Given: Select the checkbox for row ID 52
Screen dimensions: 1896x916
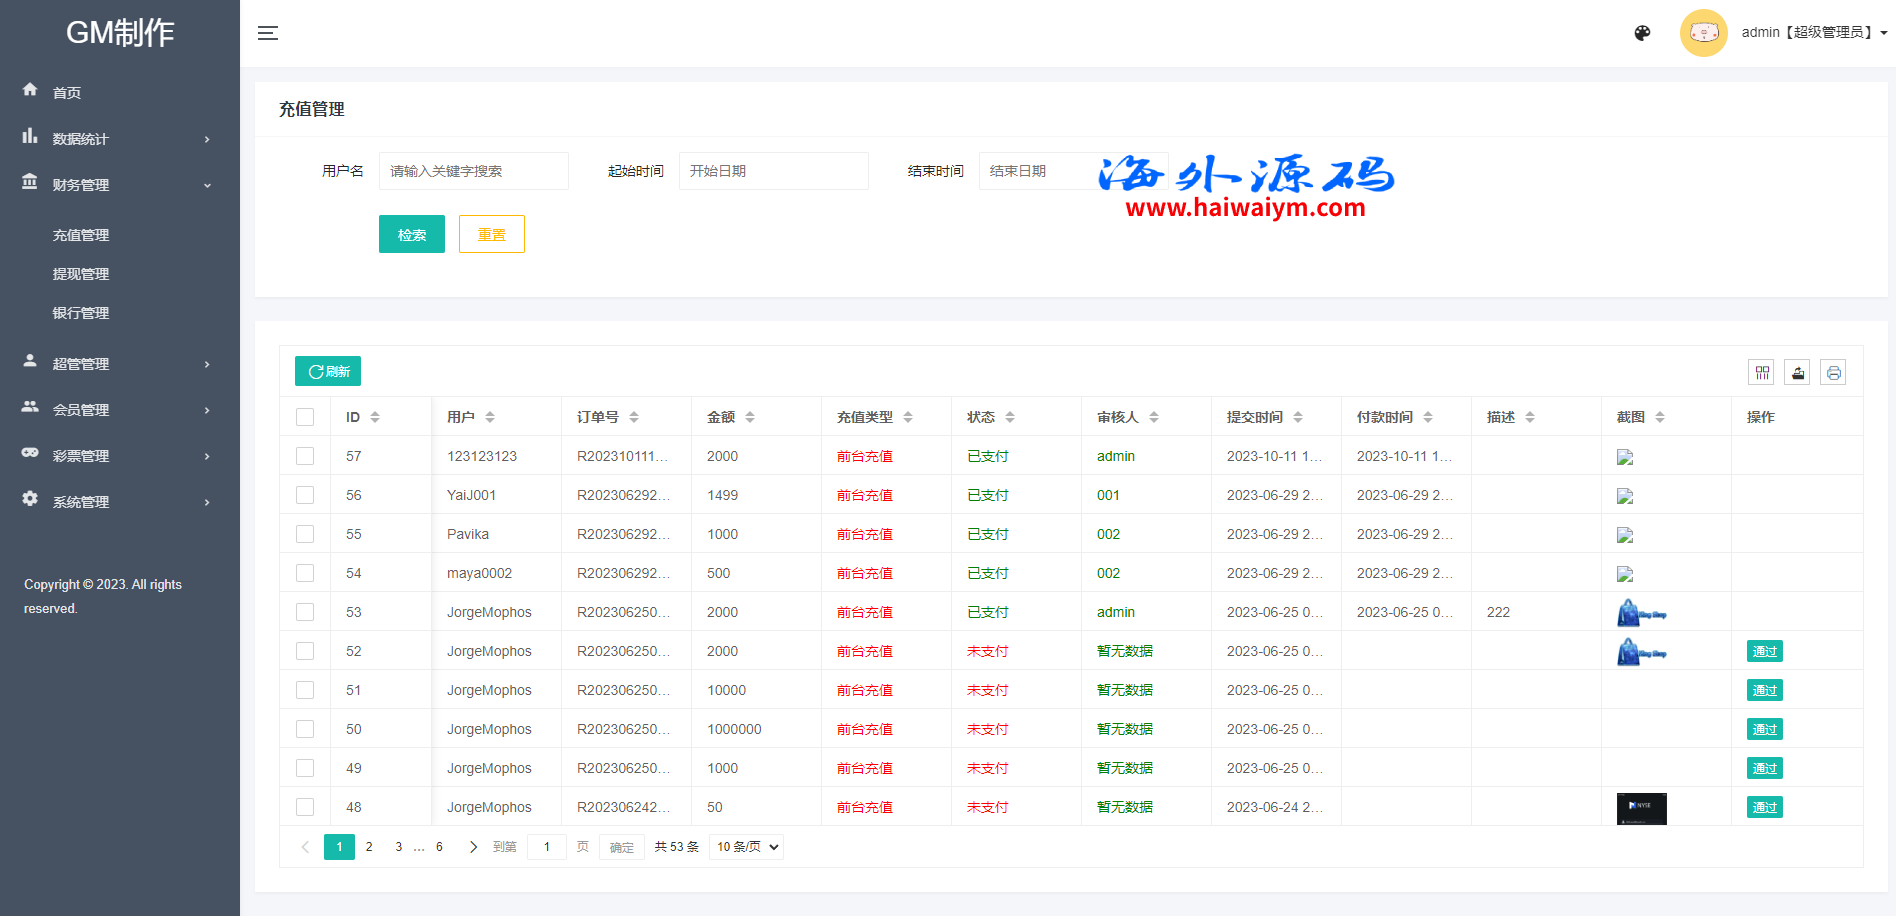Looking at the screenshot, I should tap(305, 651).
